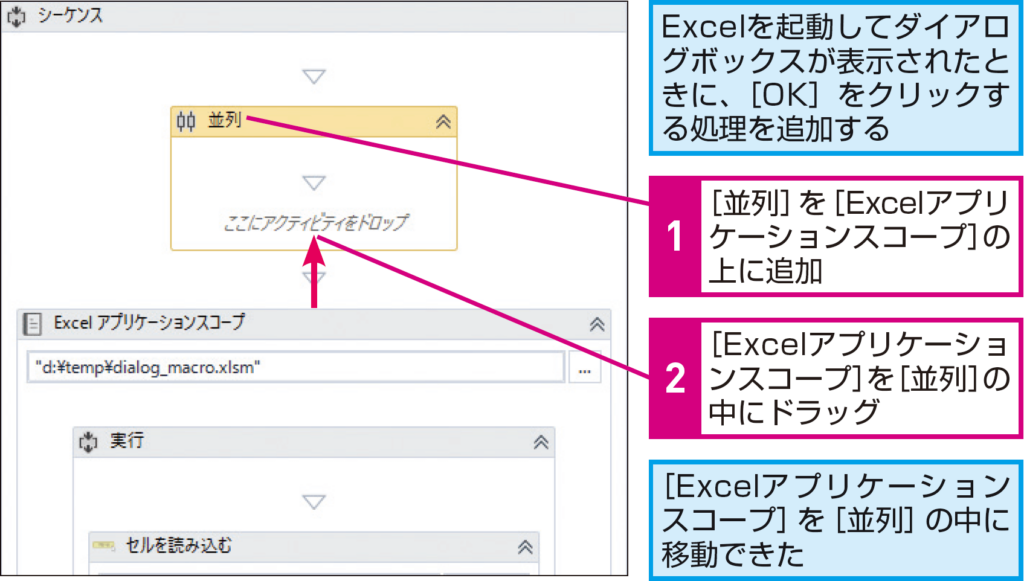The height and width of the screenshot is (581, 1024).
Task: Click the Parallel (並列) activity icon
Action: [186, 121]
